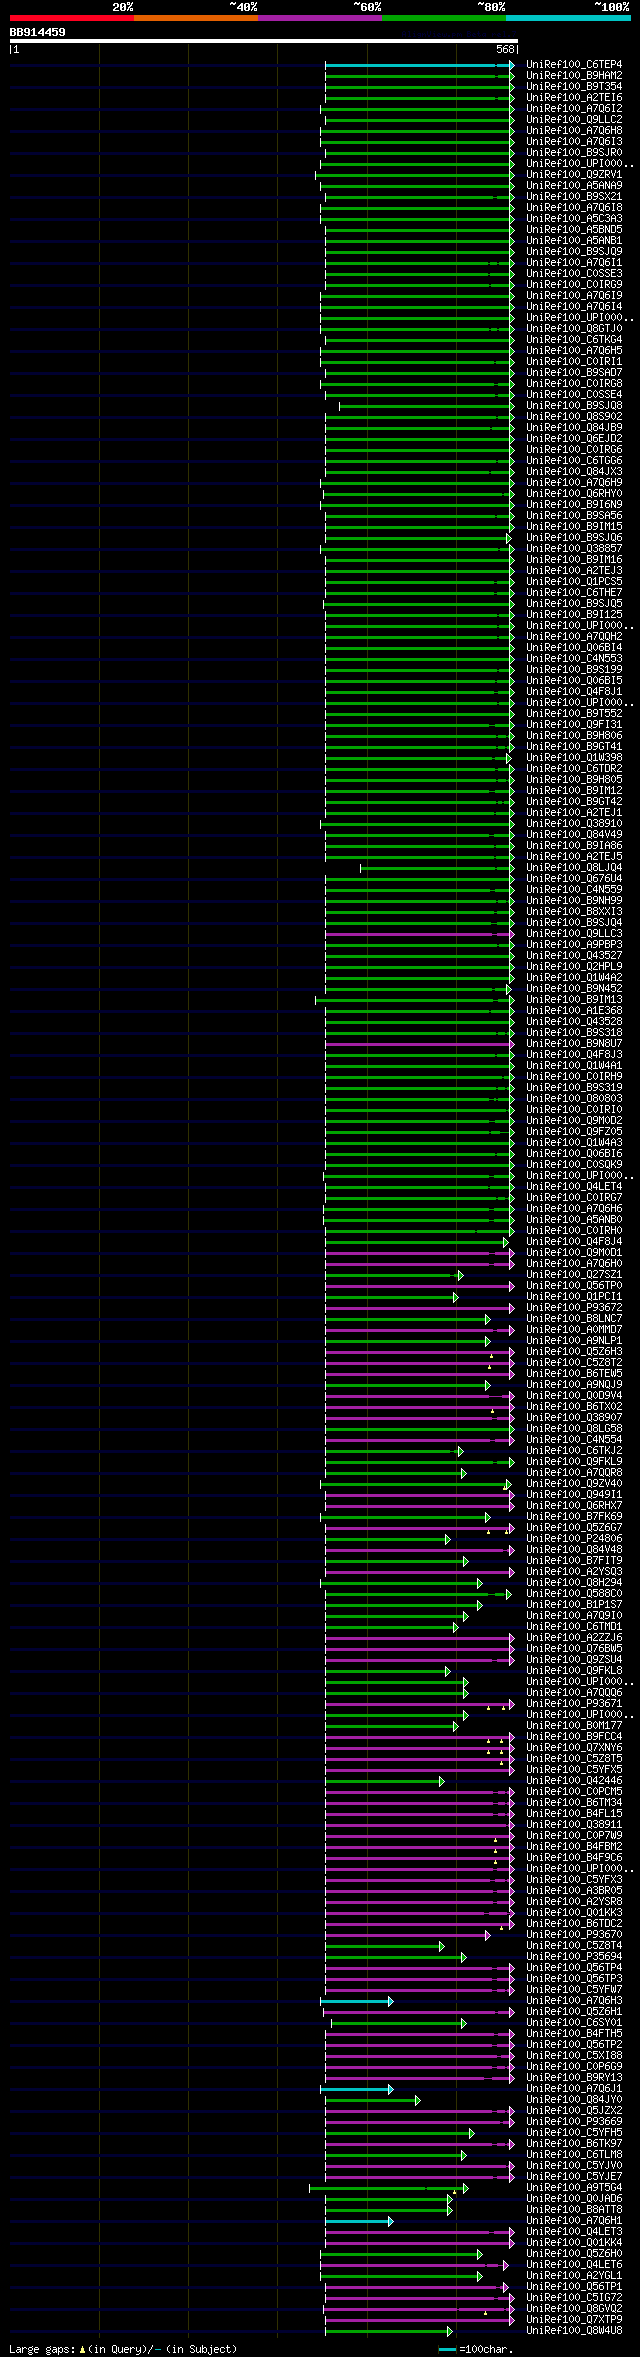The width and height of the screenshot is (640, 2357).
Task: Click hit label UniRef100_Q8W4U8
Action: click(x=574, y=2331)
